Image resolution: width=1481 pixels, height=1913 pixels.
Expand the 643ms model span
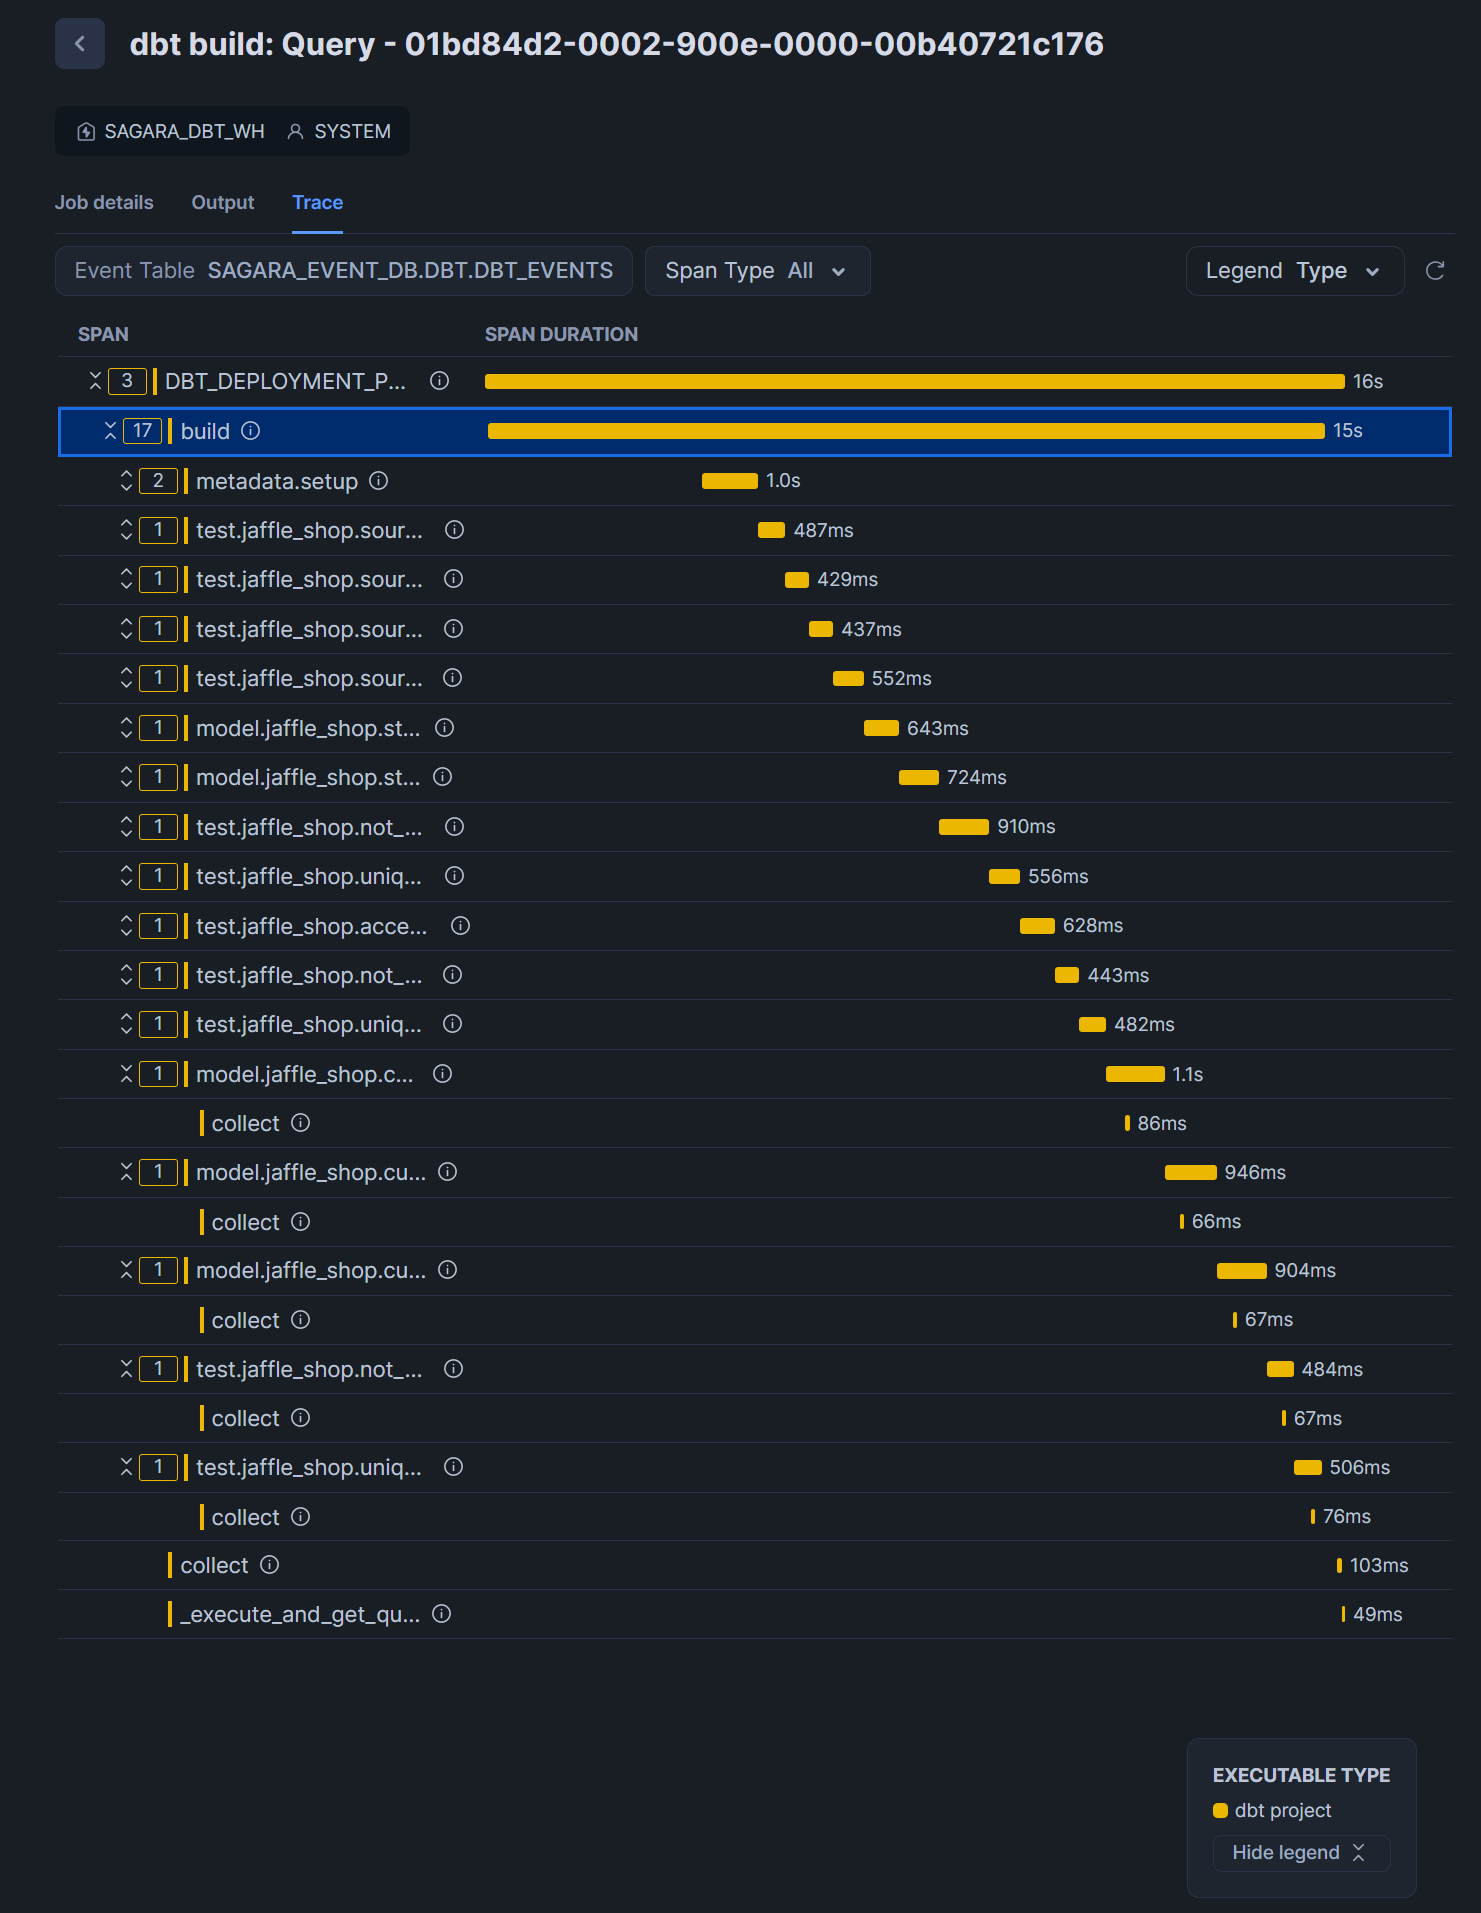[x=126, y=728]
